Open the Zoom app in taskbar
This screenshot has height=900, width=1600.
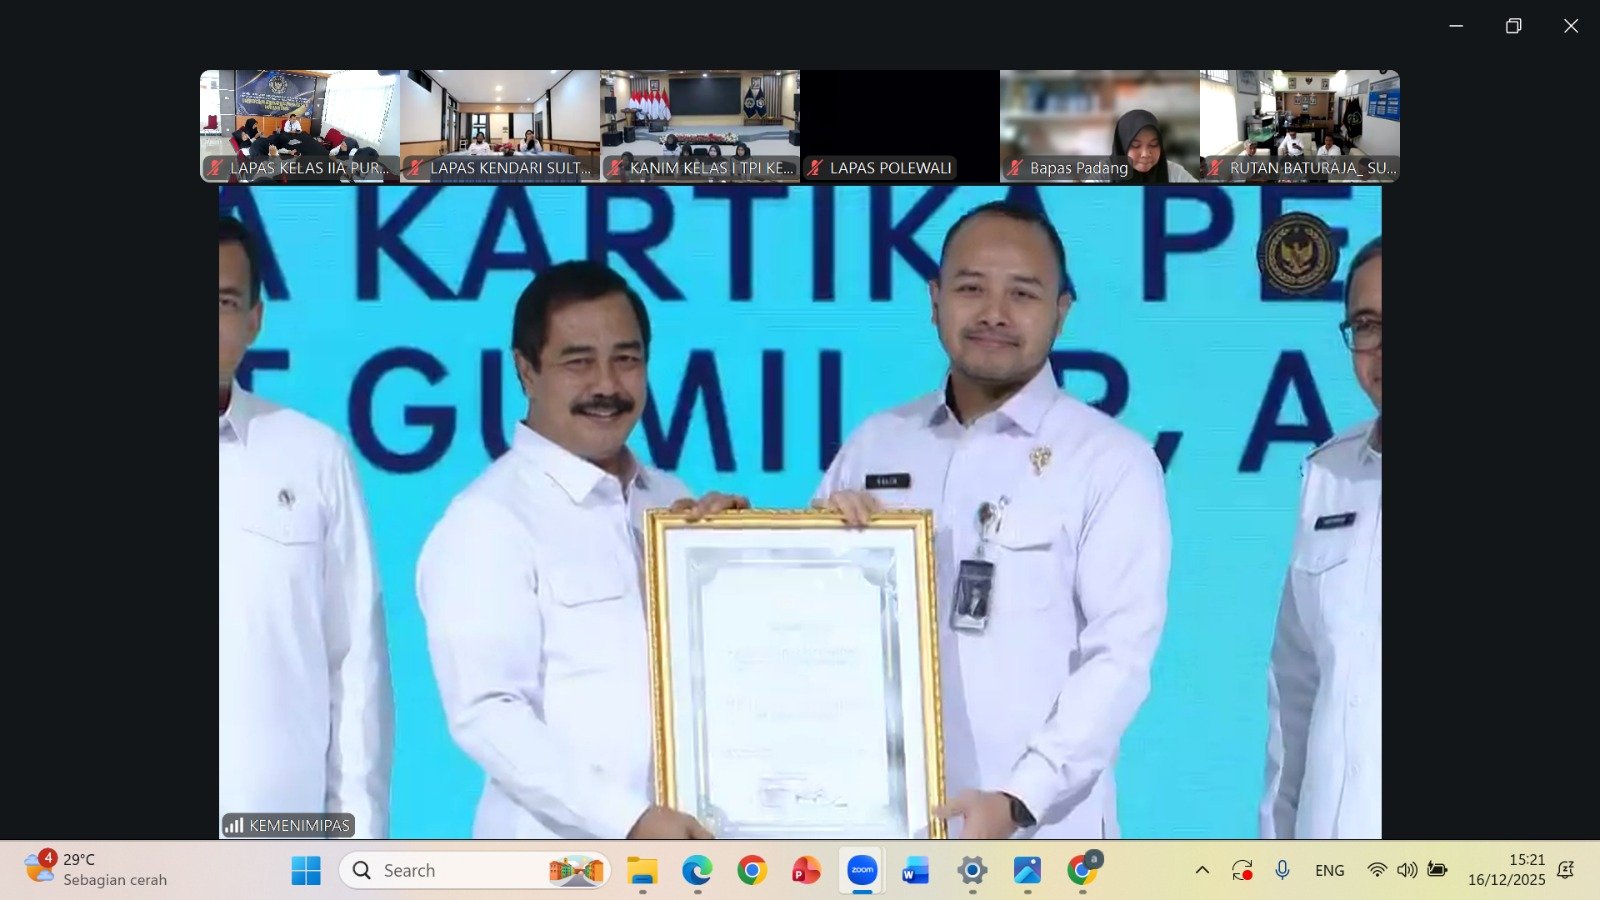click(x=862, y=870)
